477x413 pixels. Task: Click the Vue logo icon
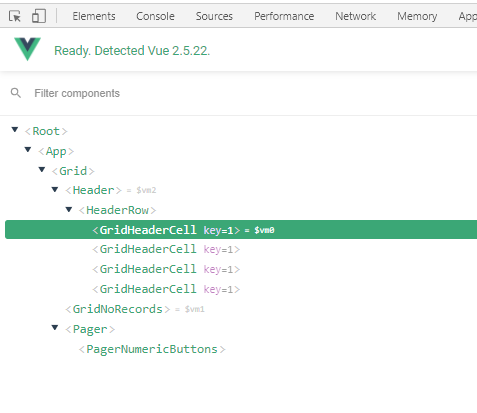[x=27, y=49]
